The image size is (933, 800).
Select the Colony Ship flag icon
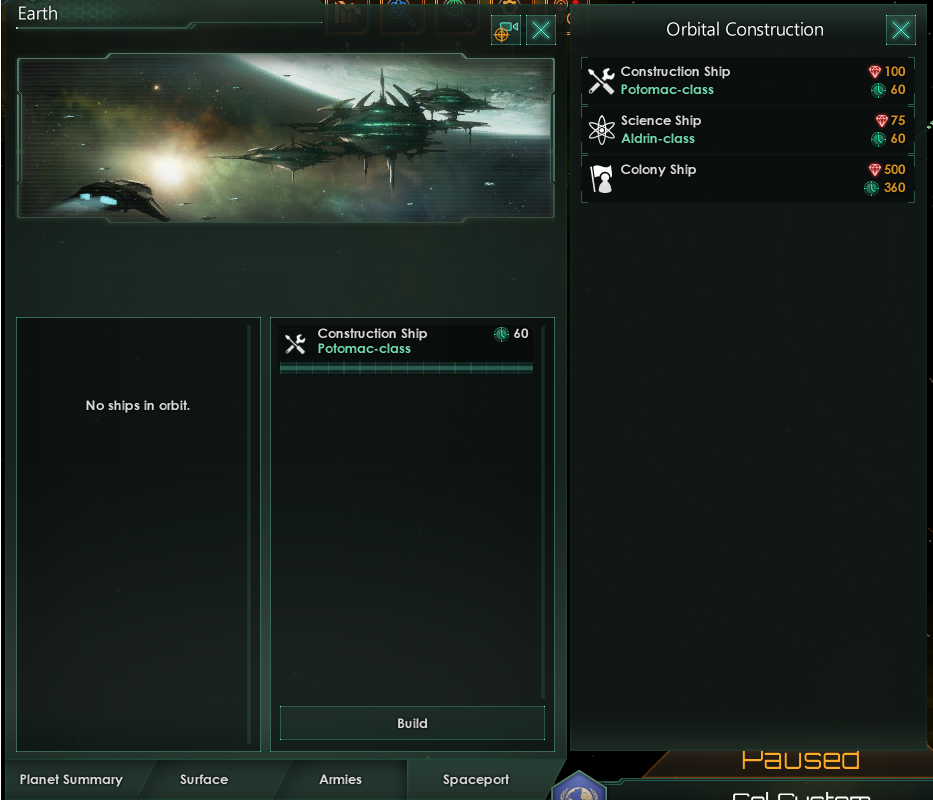[601, 179]
